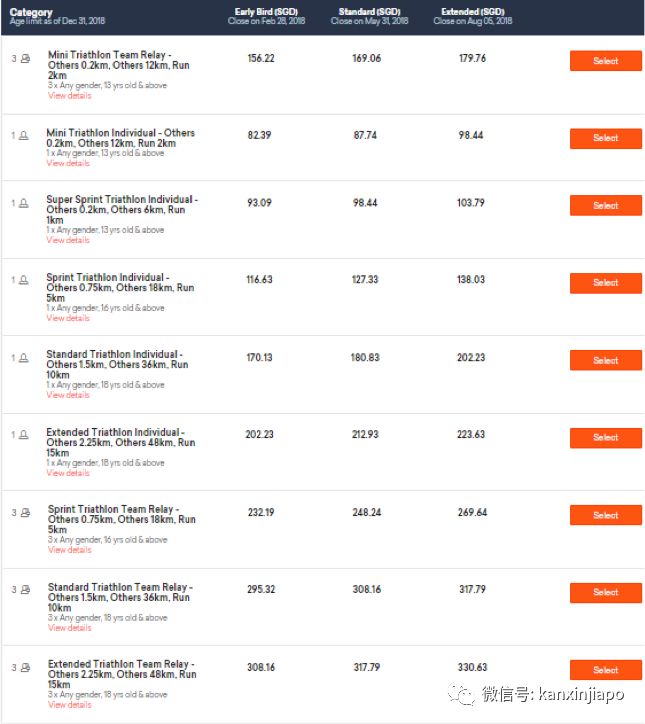This screenshot has height=724, width=645.
Task: Click person icon beside Super Sprint Triathlon Individual
Action: tap(24, 203)
